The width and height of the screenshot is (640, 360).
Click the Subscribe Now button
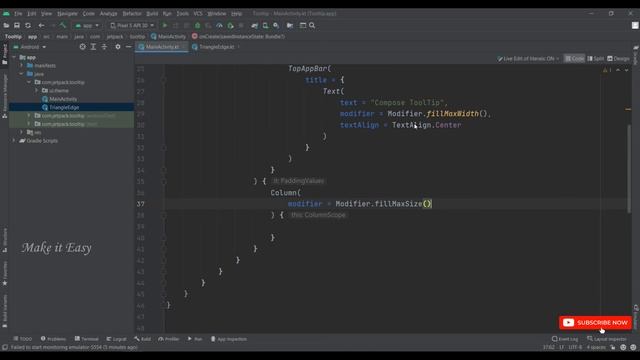pyautogui.click(x=596, y=322)
